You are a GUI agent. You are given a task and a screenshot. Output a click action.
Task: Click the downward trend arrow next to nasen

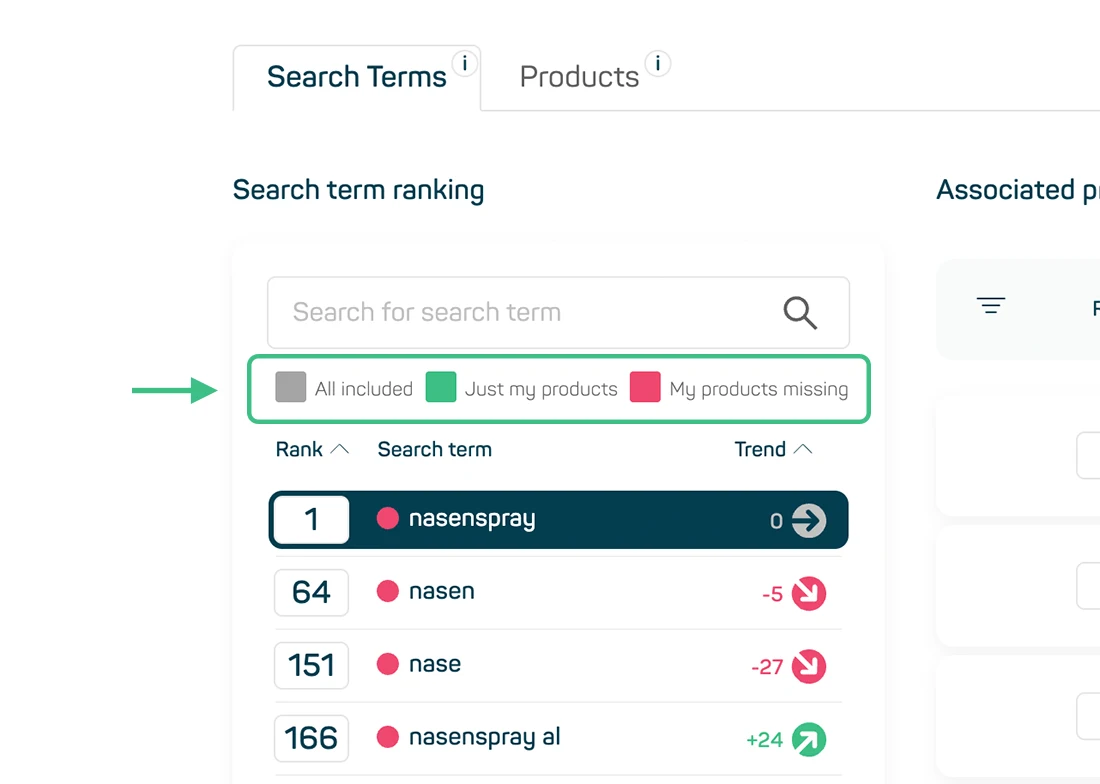pyautogui.click(x=808, y=593)
